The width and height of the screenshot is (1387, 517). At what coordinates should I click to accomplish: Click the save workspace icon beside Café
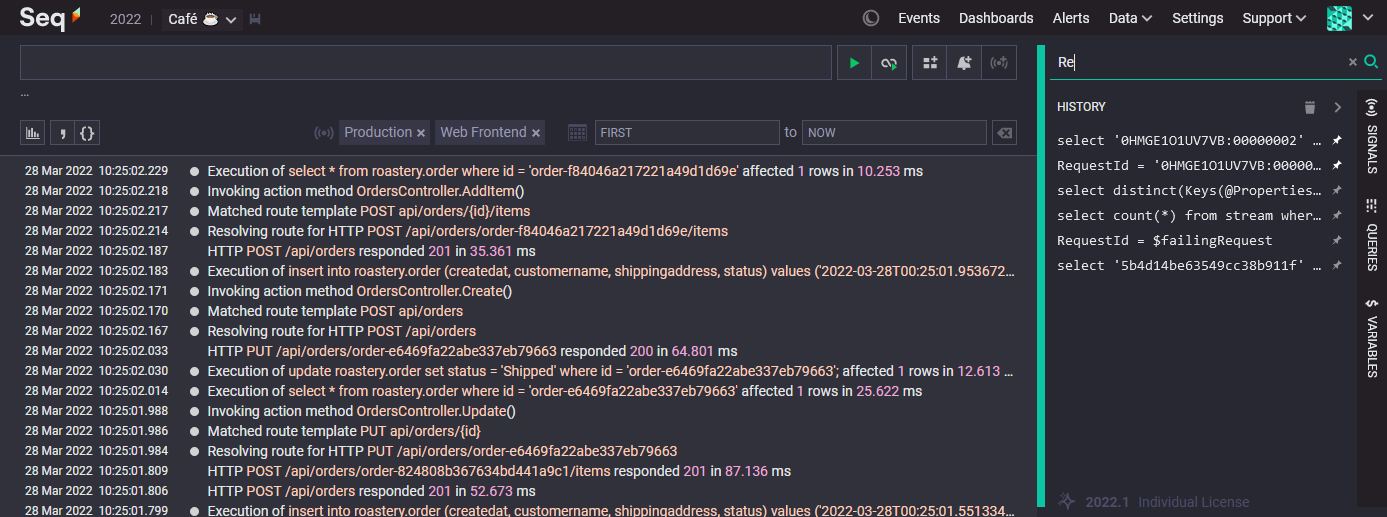[255, 19]
